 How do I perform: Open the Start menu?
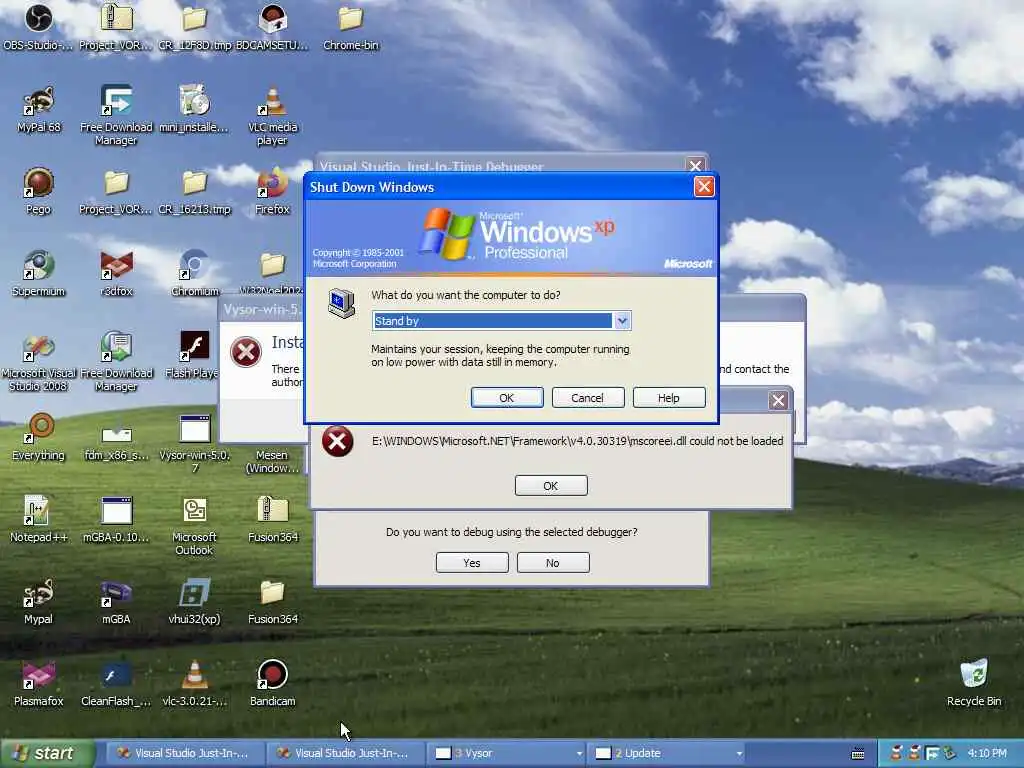pos(46,754)
